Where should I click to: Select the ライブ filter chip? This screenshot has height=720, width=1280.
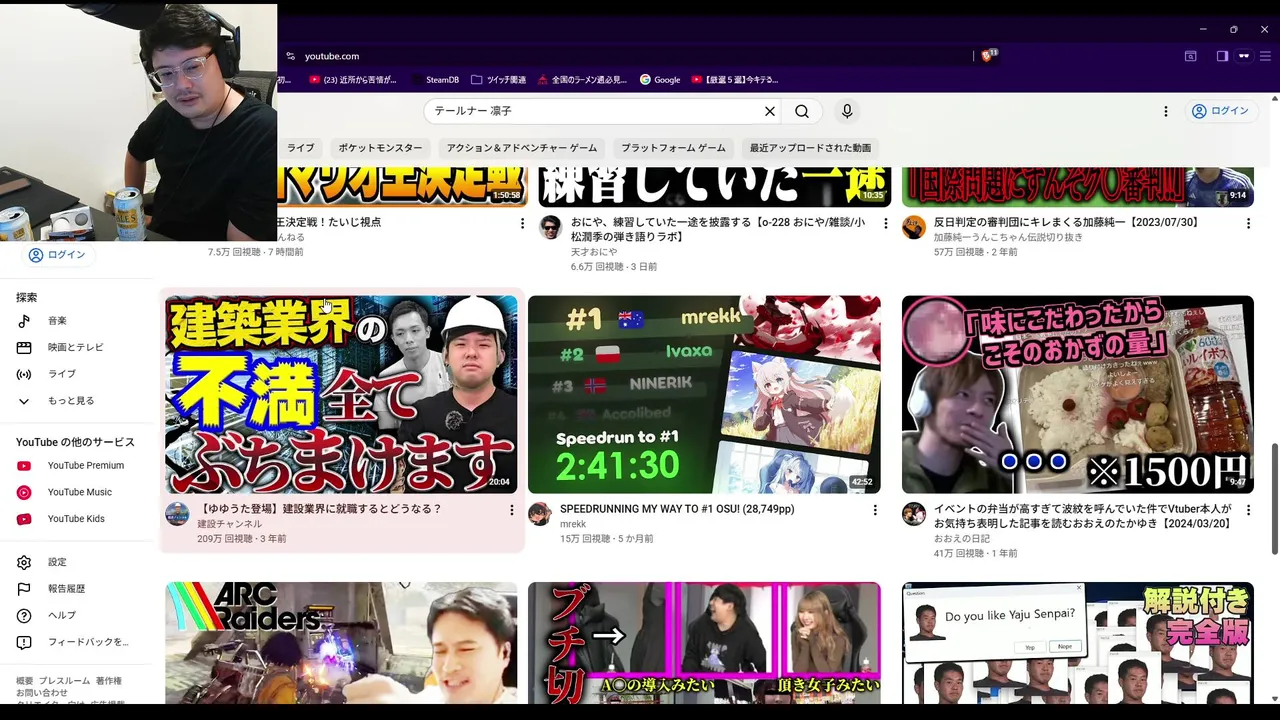(300, 148)
